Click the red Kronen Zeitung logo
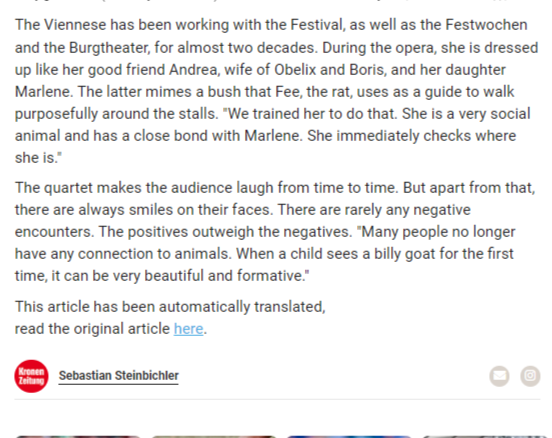This screenshot has width=552, height=438. [x=31, y=376]
